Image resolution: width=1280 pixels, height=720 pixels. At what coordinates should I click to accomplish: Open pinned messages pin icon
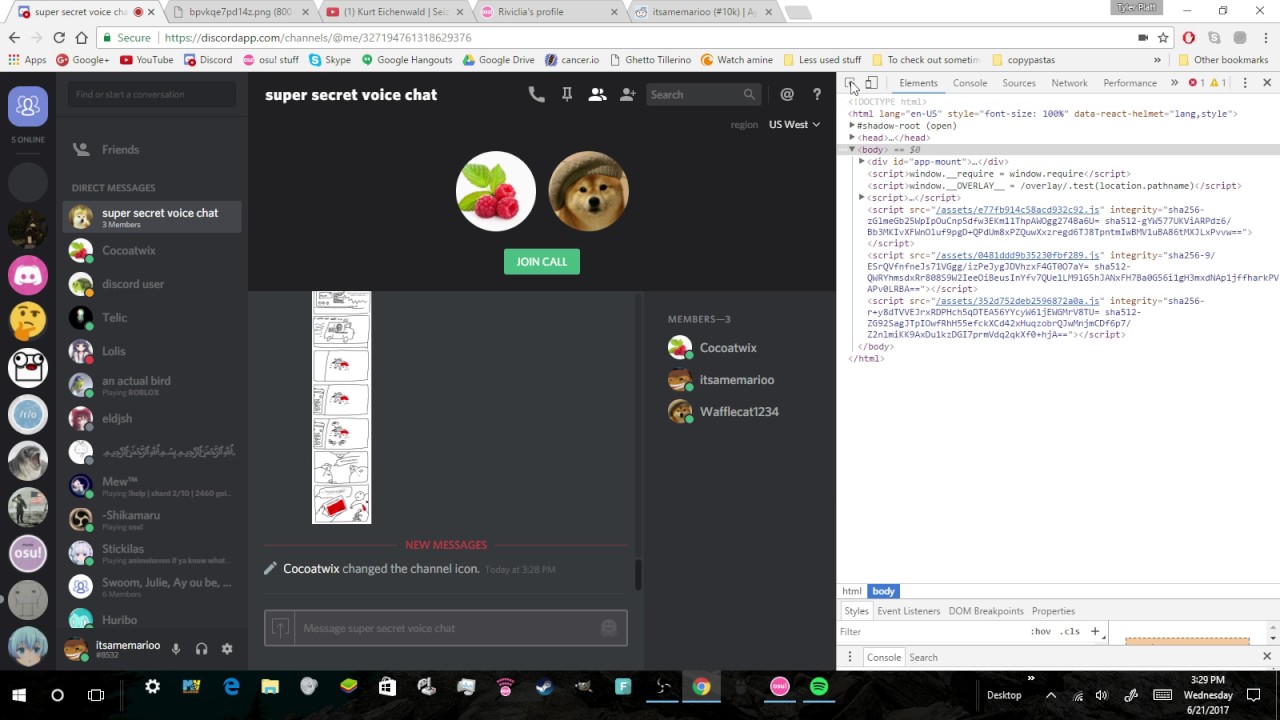pos(567,94)
